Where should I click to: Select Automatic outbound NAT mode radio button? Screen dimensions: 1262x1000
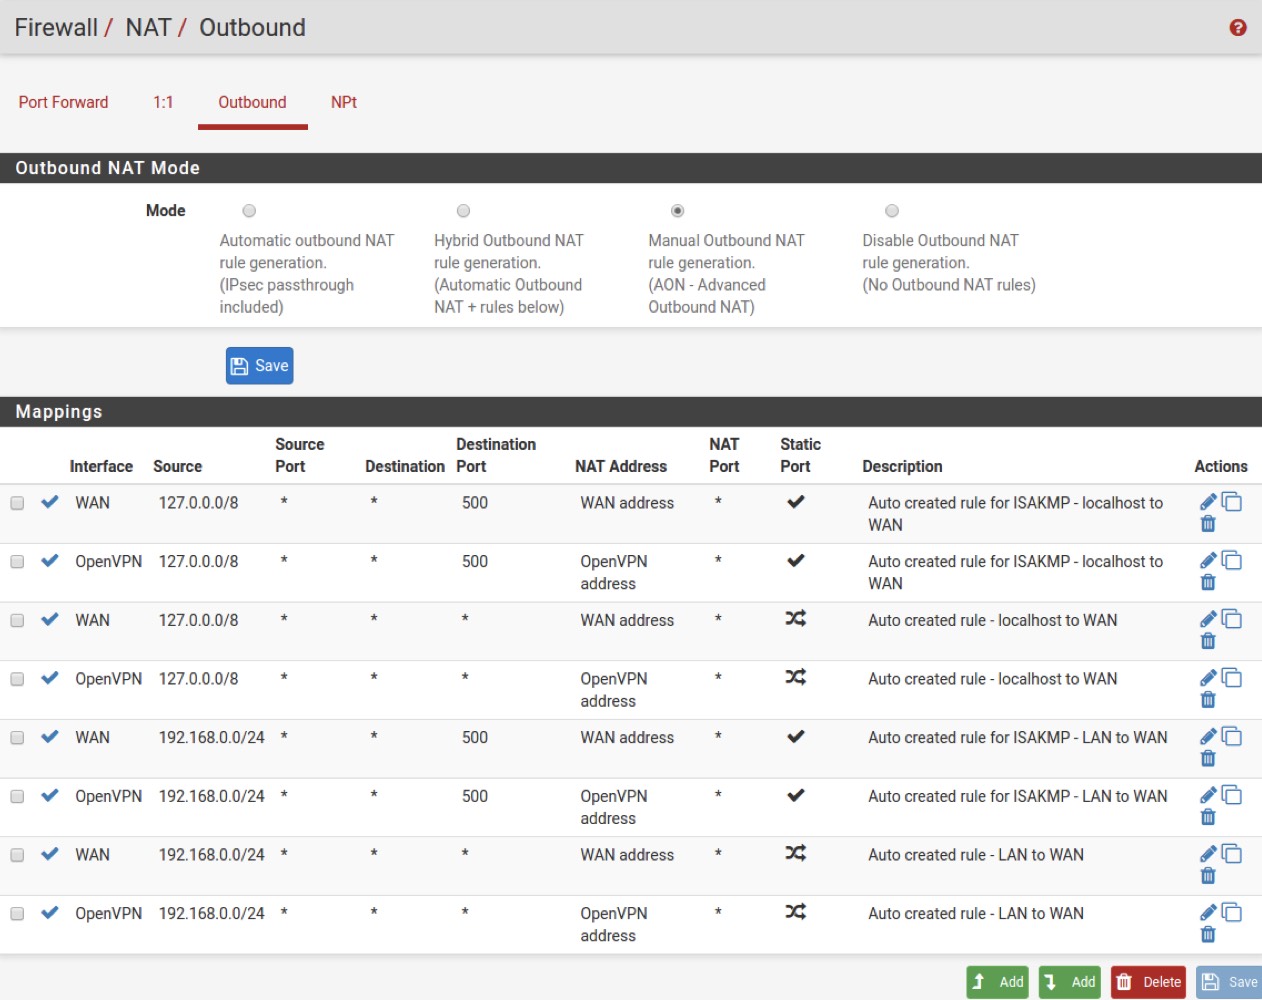tap(249, 211)
